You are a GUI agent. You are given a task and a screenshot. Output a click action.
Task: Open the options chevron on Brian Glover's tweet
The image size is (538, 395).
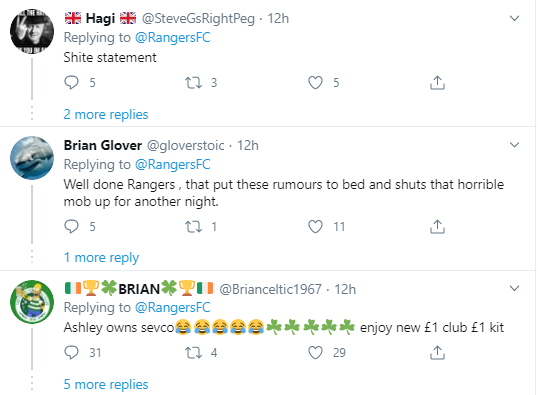tap(514, 145)
